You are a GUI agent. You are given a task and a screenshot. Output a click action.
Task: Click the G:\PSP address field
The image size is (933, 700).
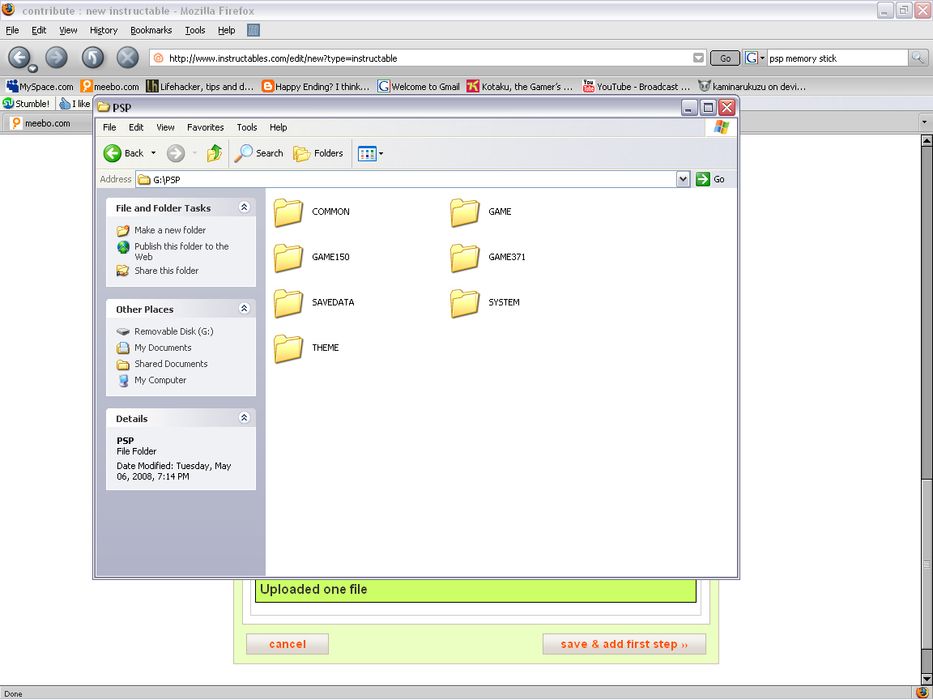tap(406, 179)
